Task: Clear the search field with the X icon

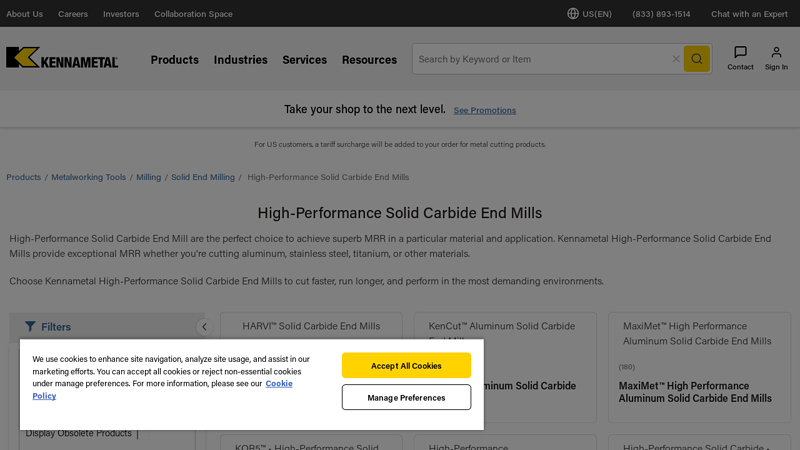Action: tap(676, 59)
